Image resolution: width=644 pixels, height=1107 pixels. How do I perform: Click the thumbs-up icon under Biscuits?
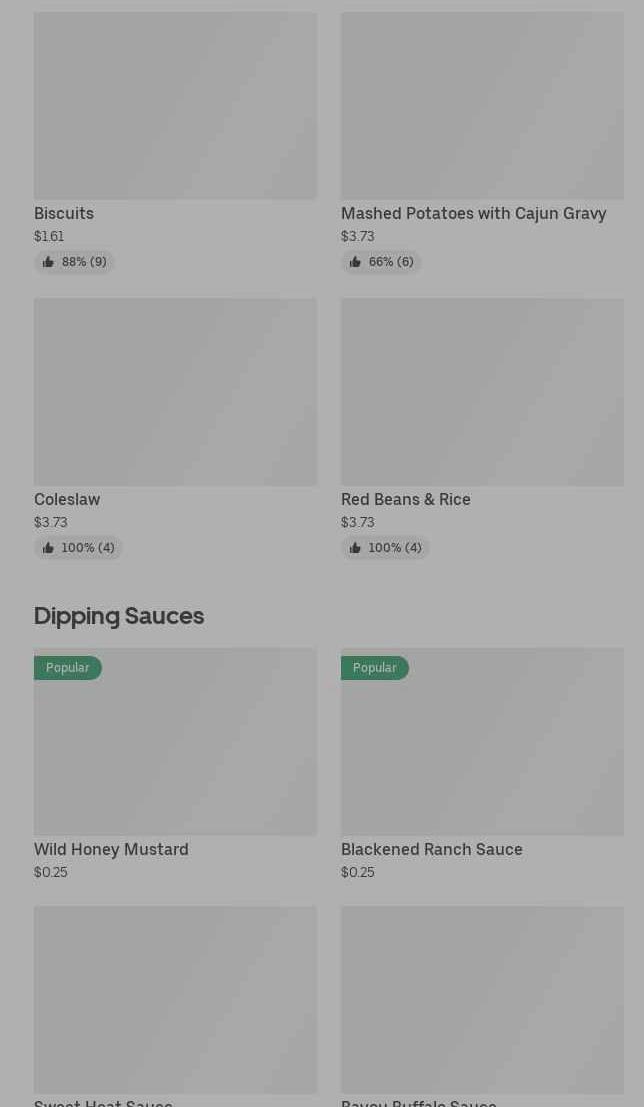48,262
